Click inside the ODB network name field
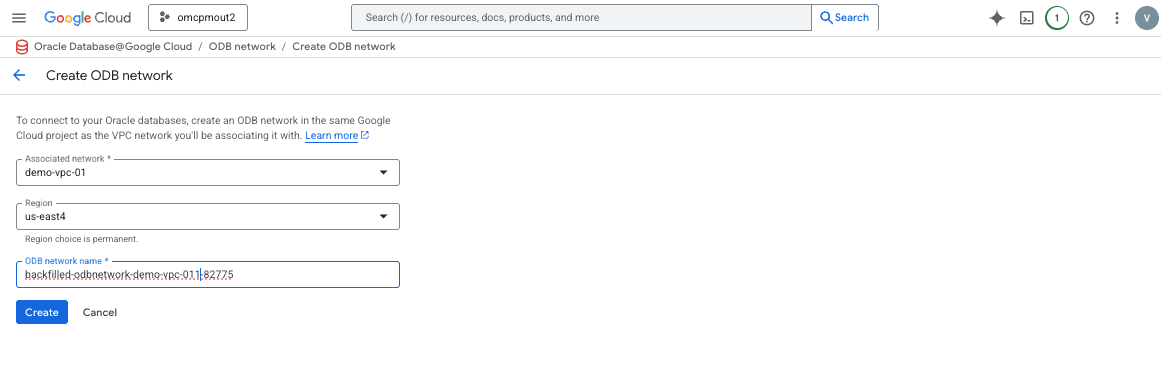Image resolution: width=1161 pixels, height=375 pixels. [x=208, y=274]
